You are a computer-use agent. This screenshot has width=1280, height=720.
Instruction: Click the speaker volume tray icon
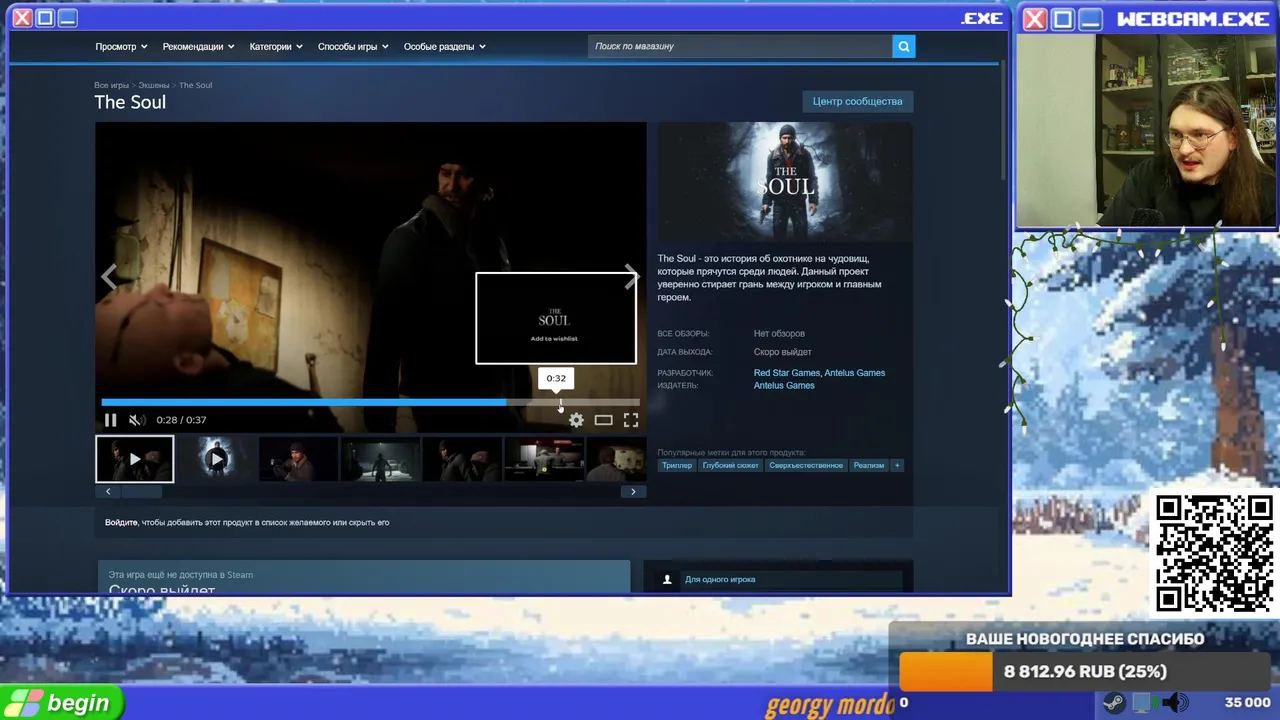point(1175,703)
